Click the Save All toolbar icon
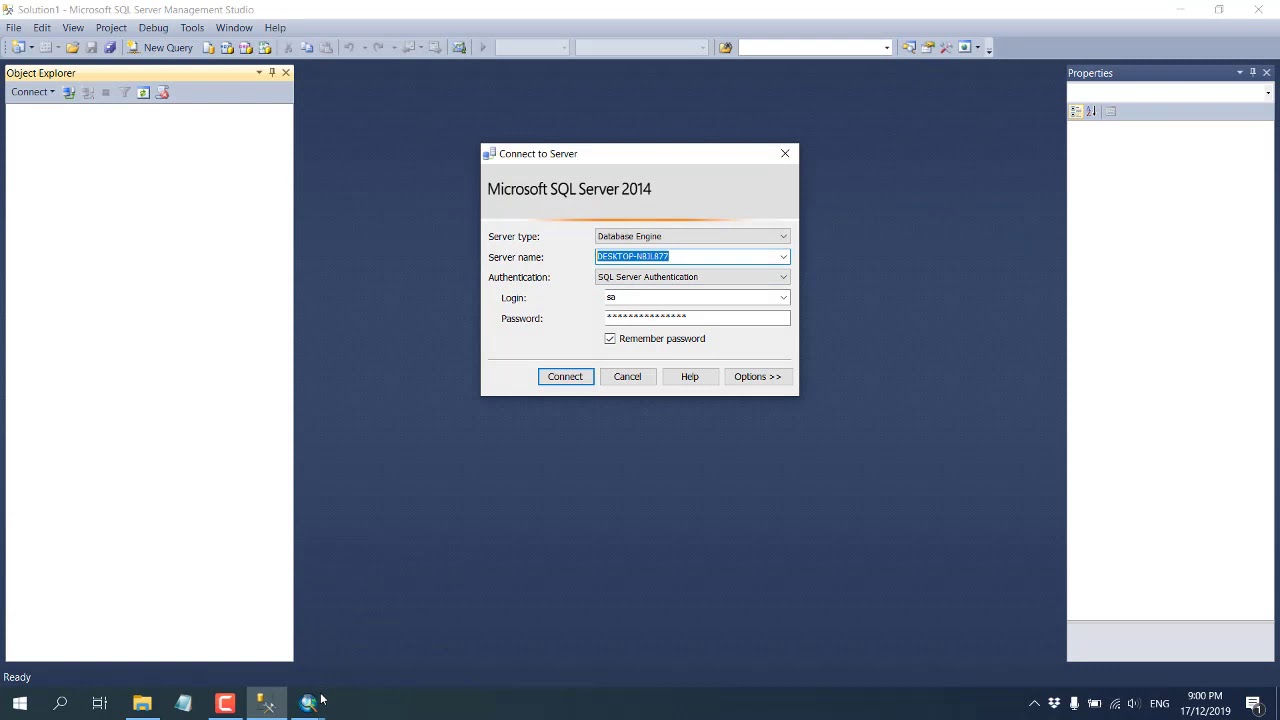The width and height of the screenshot is (1280, 720). coord(110,47)
